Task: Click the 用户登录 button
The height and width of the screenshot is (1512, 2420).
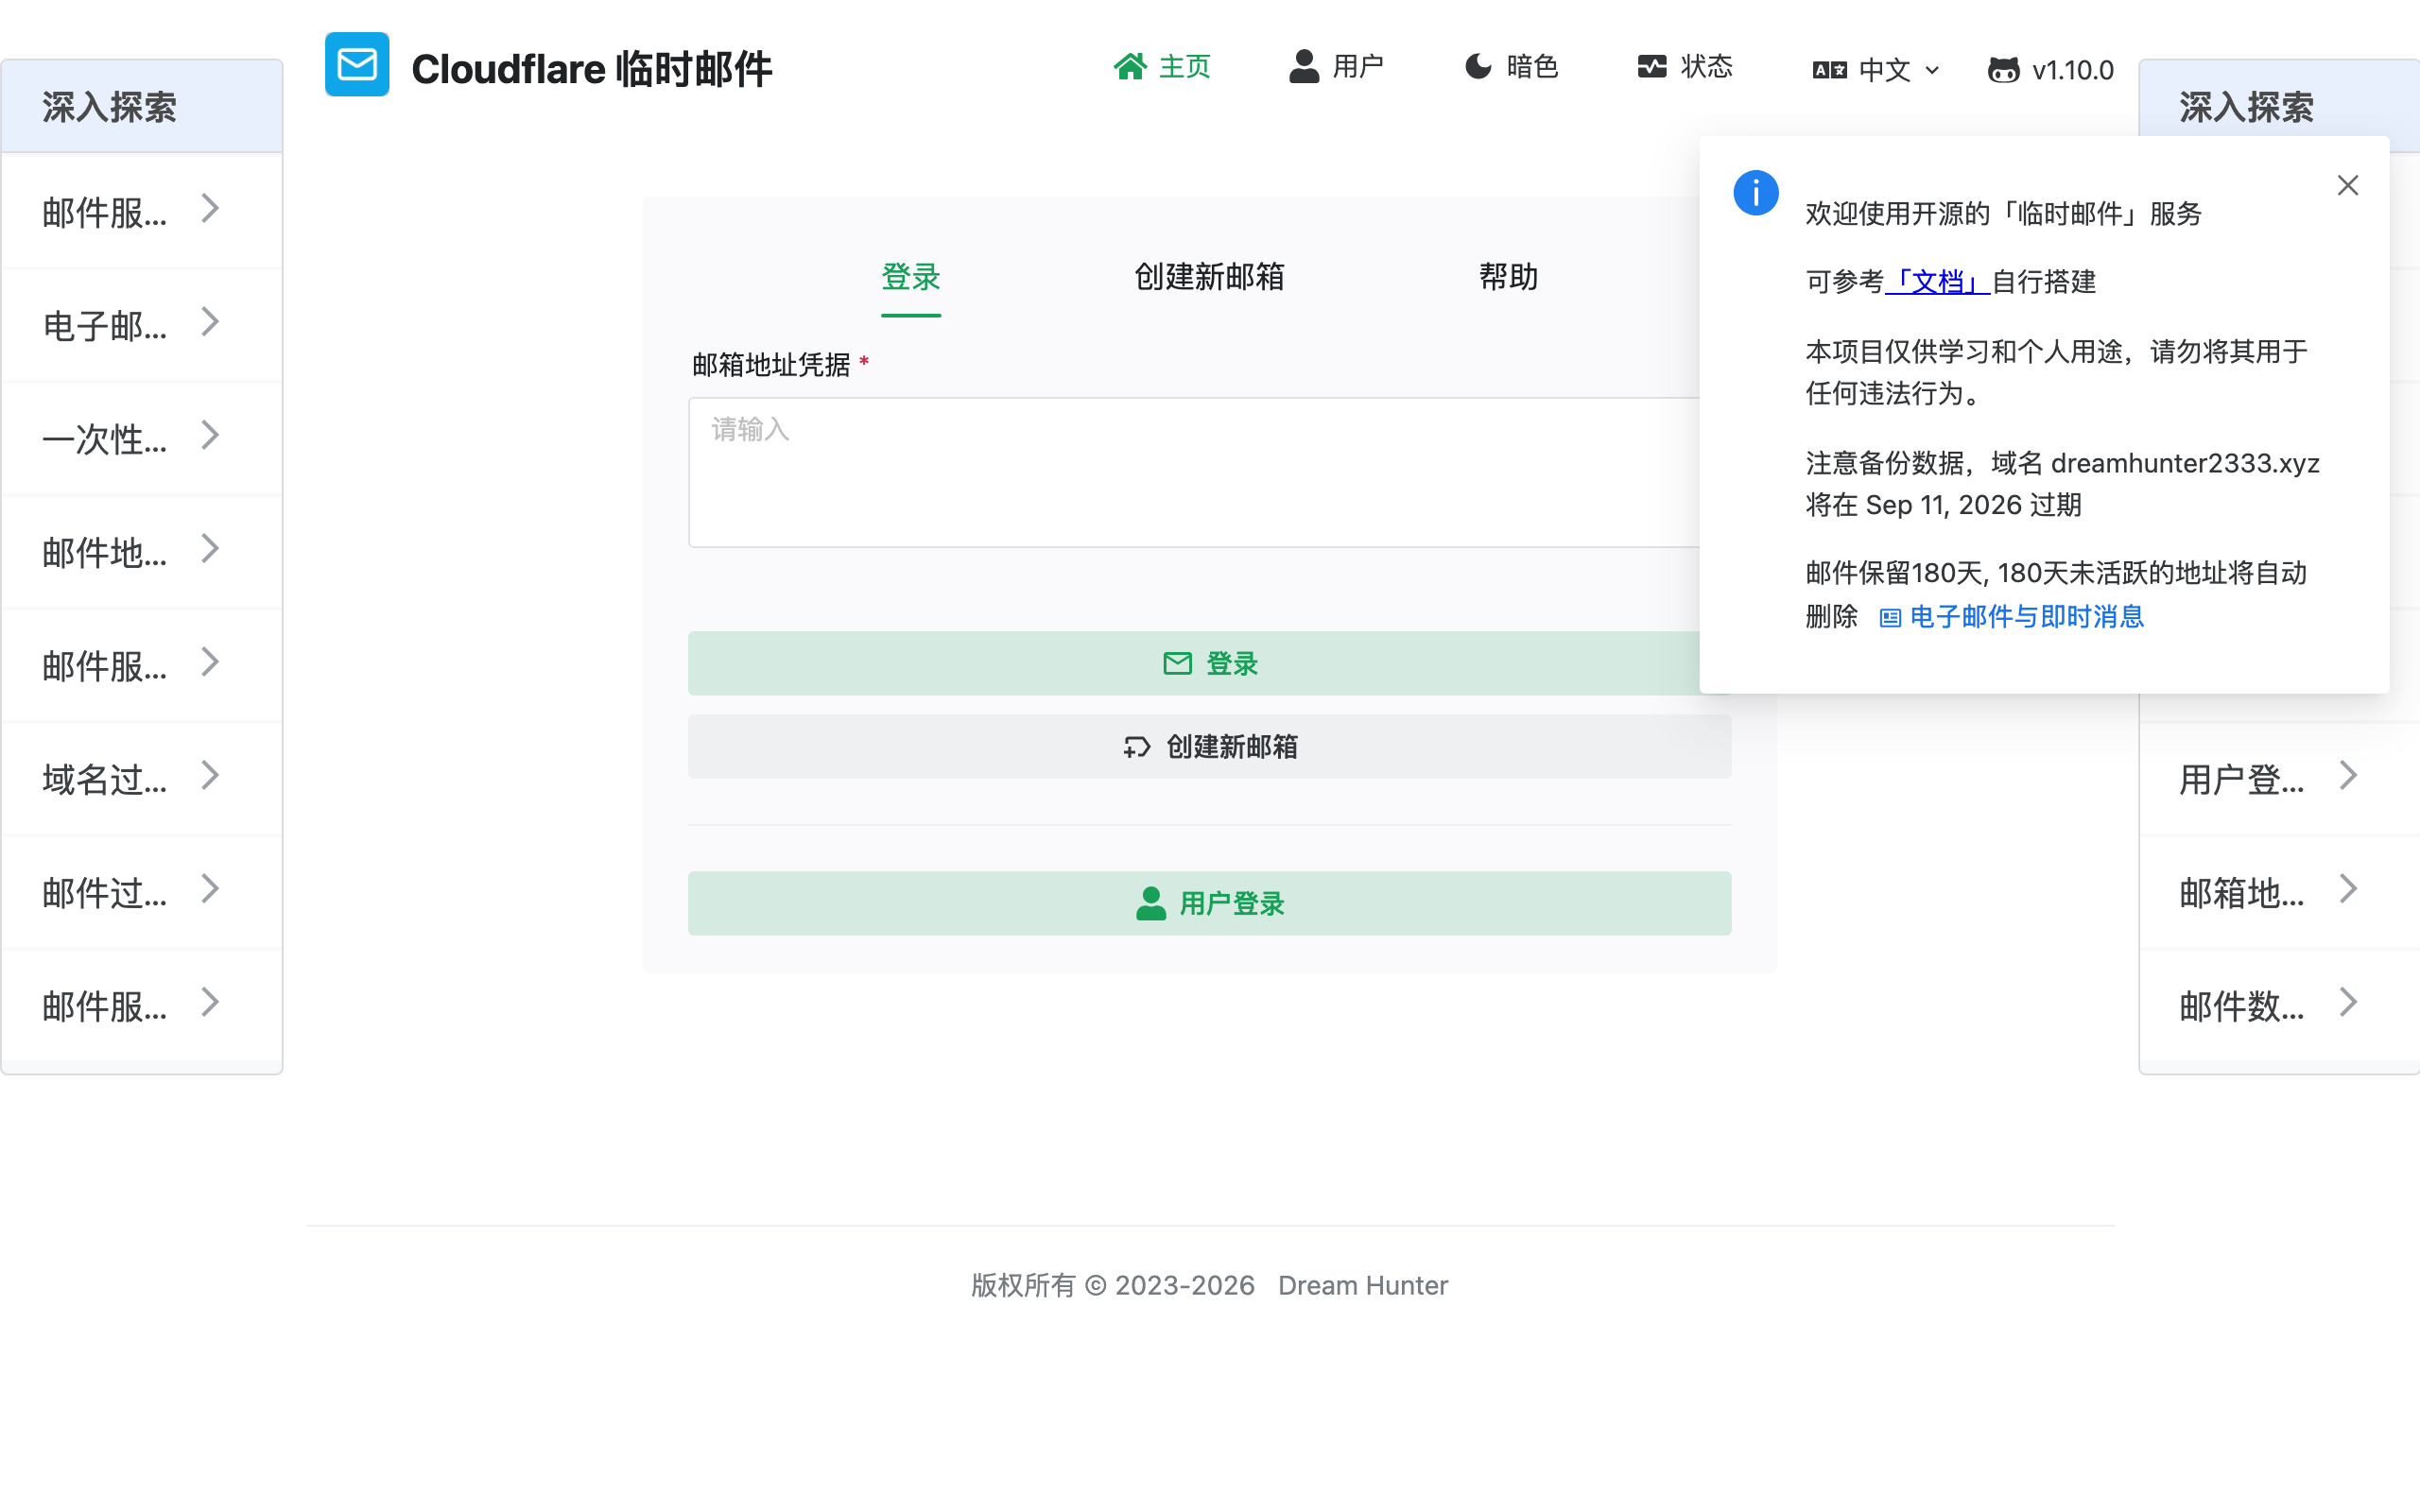Action: coord(1209,903)
